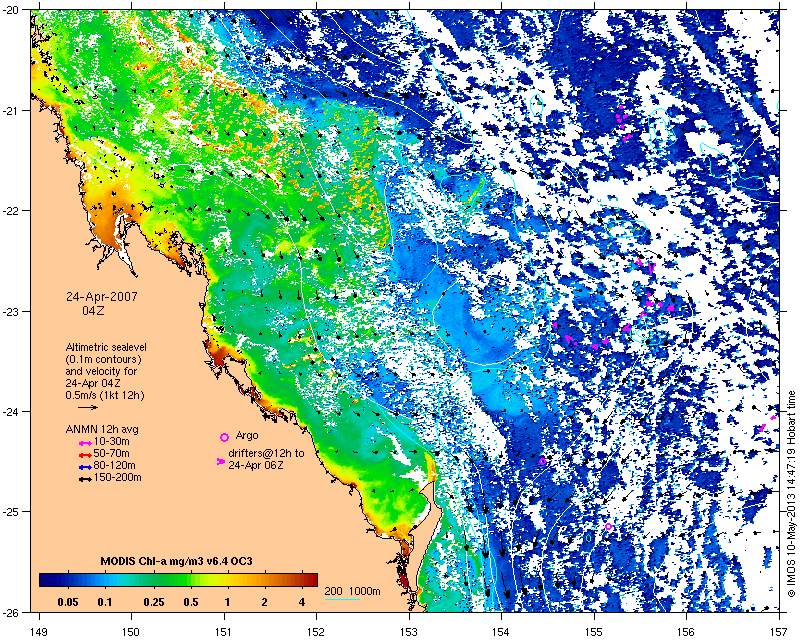Click the '156' longitude axis label
Viewport: 800px width, 640px height.
687,631
